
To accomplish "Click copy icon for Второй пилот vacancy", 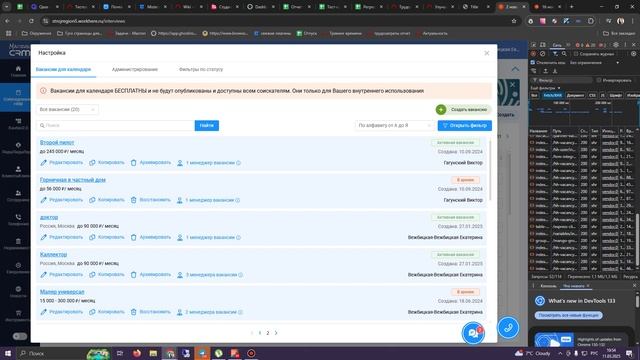I will [92, 163].
